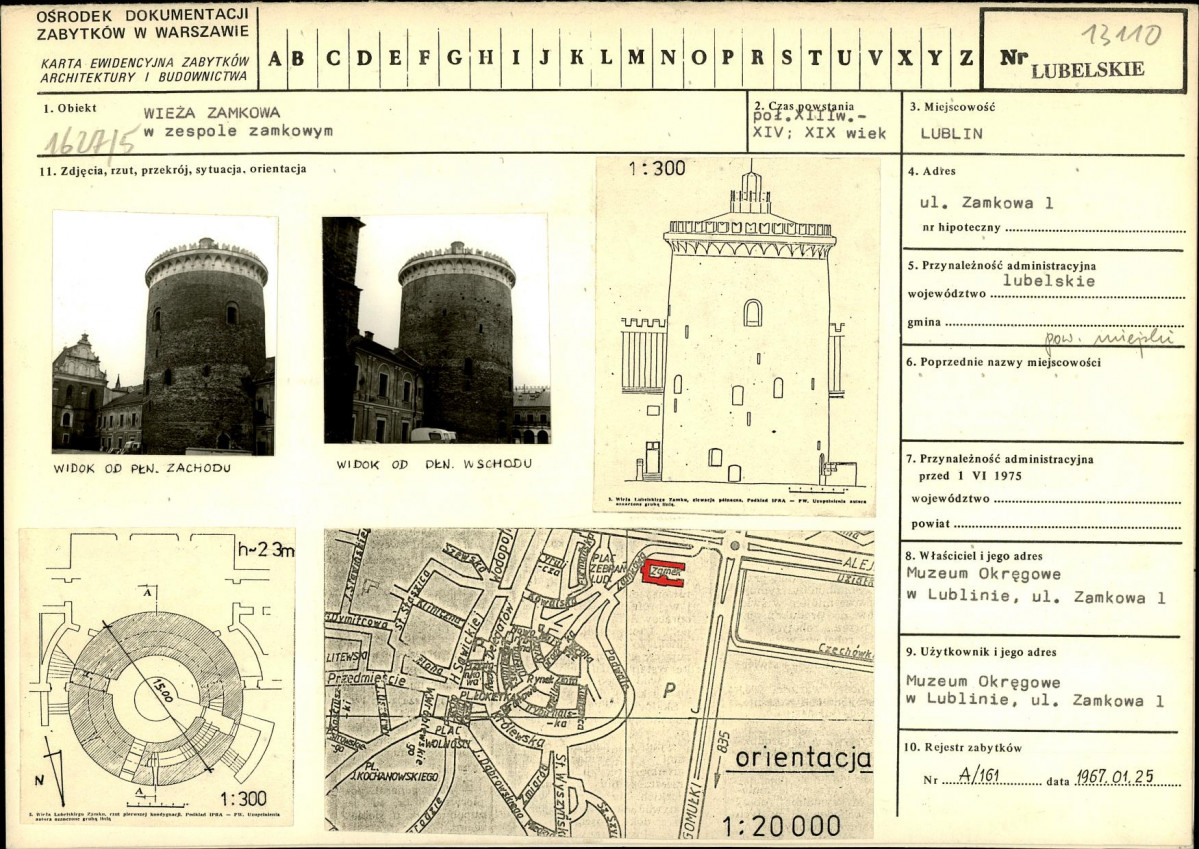
Task: Click the LUBLIN locality field
Action: (x=951, y=133)
